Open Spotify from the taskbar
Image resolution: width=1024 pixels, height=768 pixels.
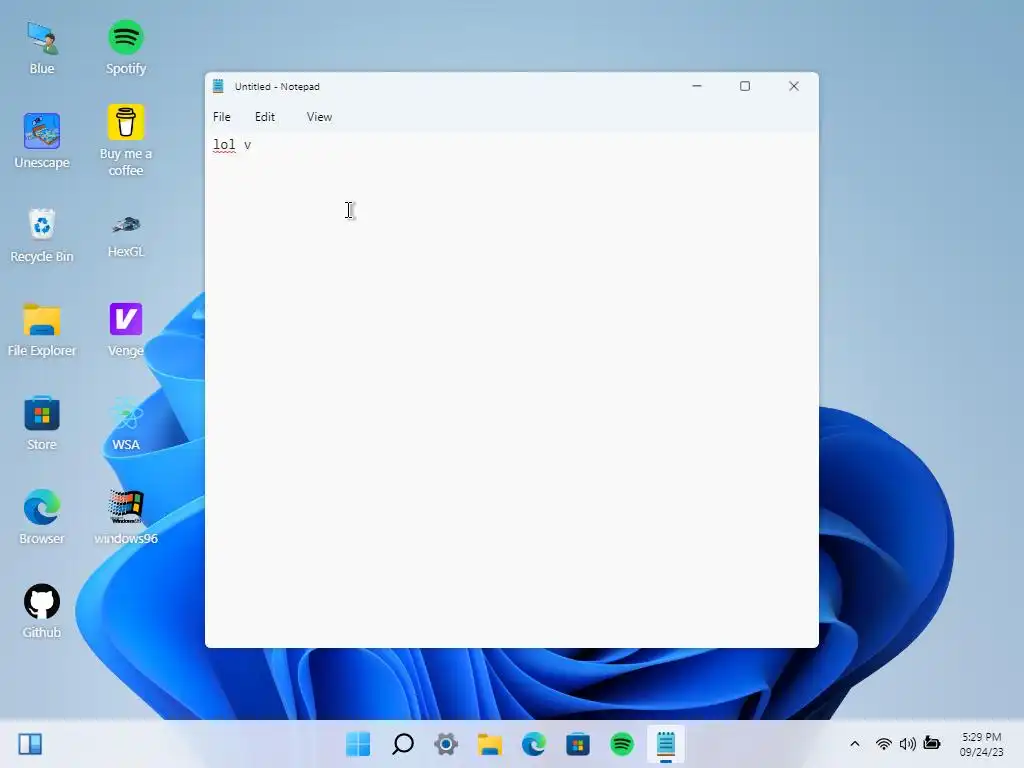click(622, 744)
